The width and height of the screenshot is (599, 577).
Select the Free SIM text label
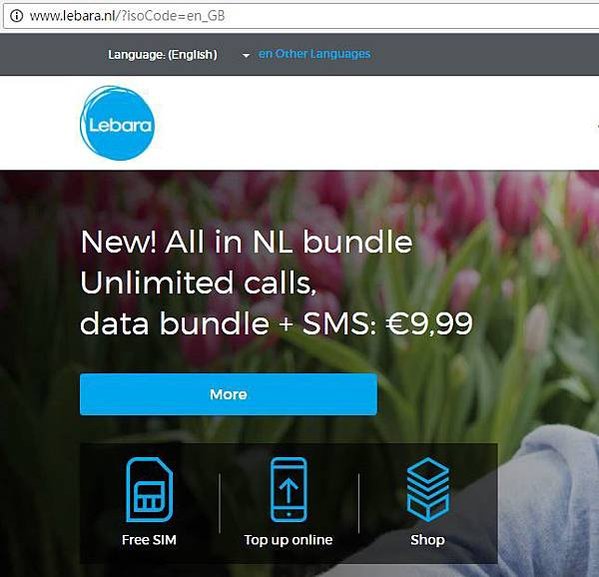(x=149, y=540)
